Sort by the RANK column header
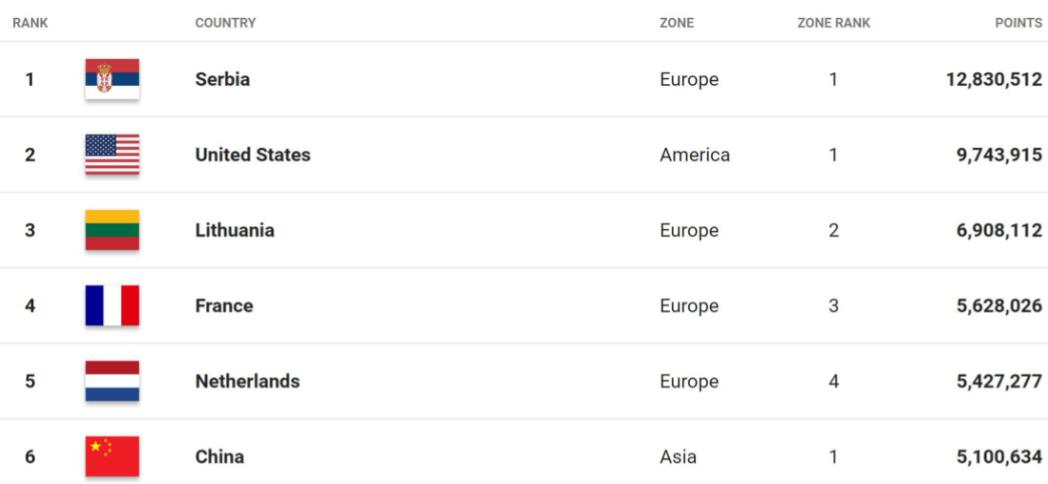 [x=30, y=23]
